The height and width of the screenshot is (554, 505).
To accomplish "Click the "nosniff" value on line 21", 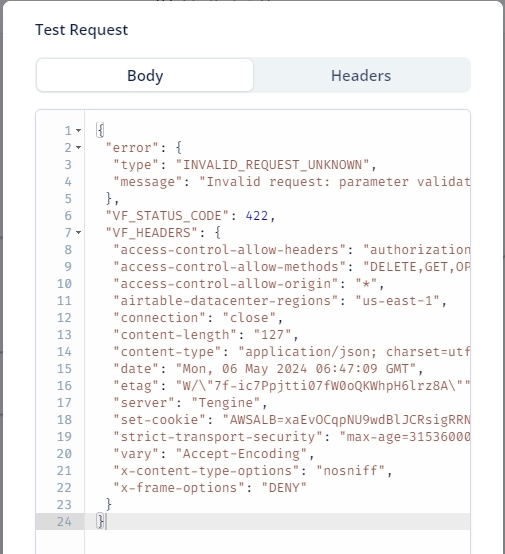I will 350,471.
